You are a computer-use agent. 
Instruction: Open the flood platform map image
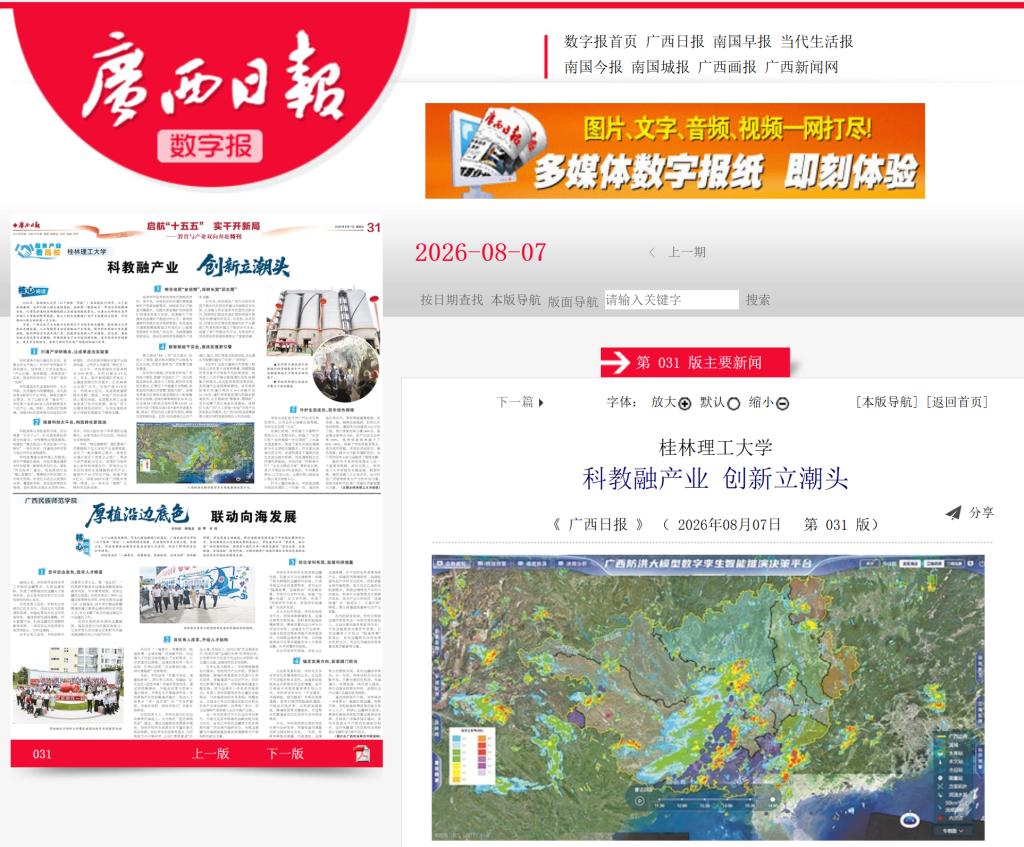(708, 697)
